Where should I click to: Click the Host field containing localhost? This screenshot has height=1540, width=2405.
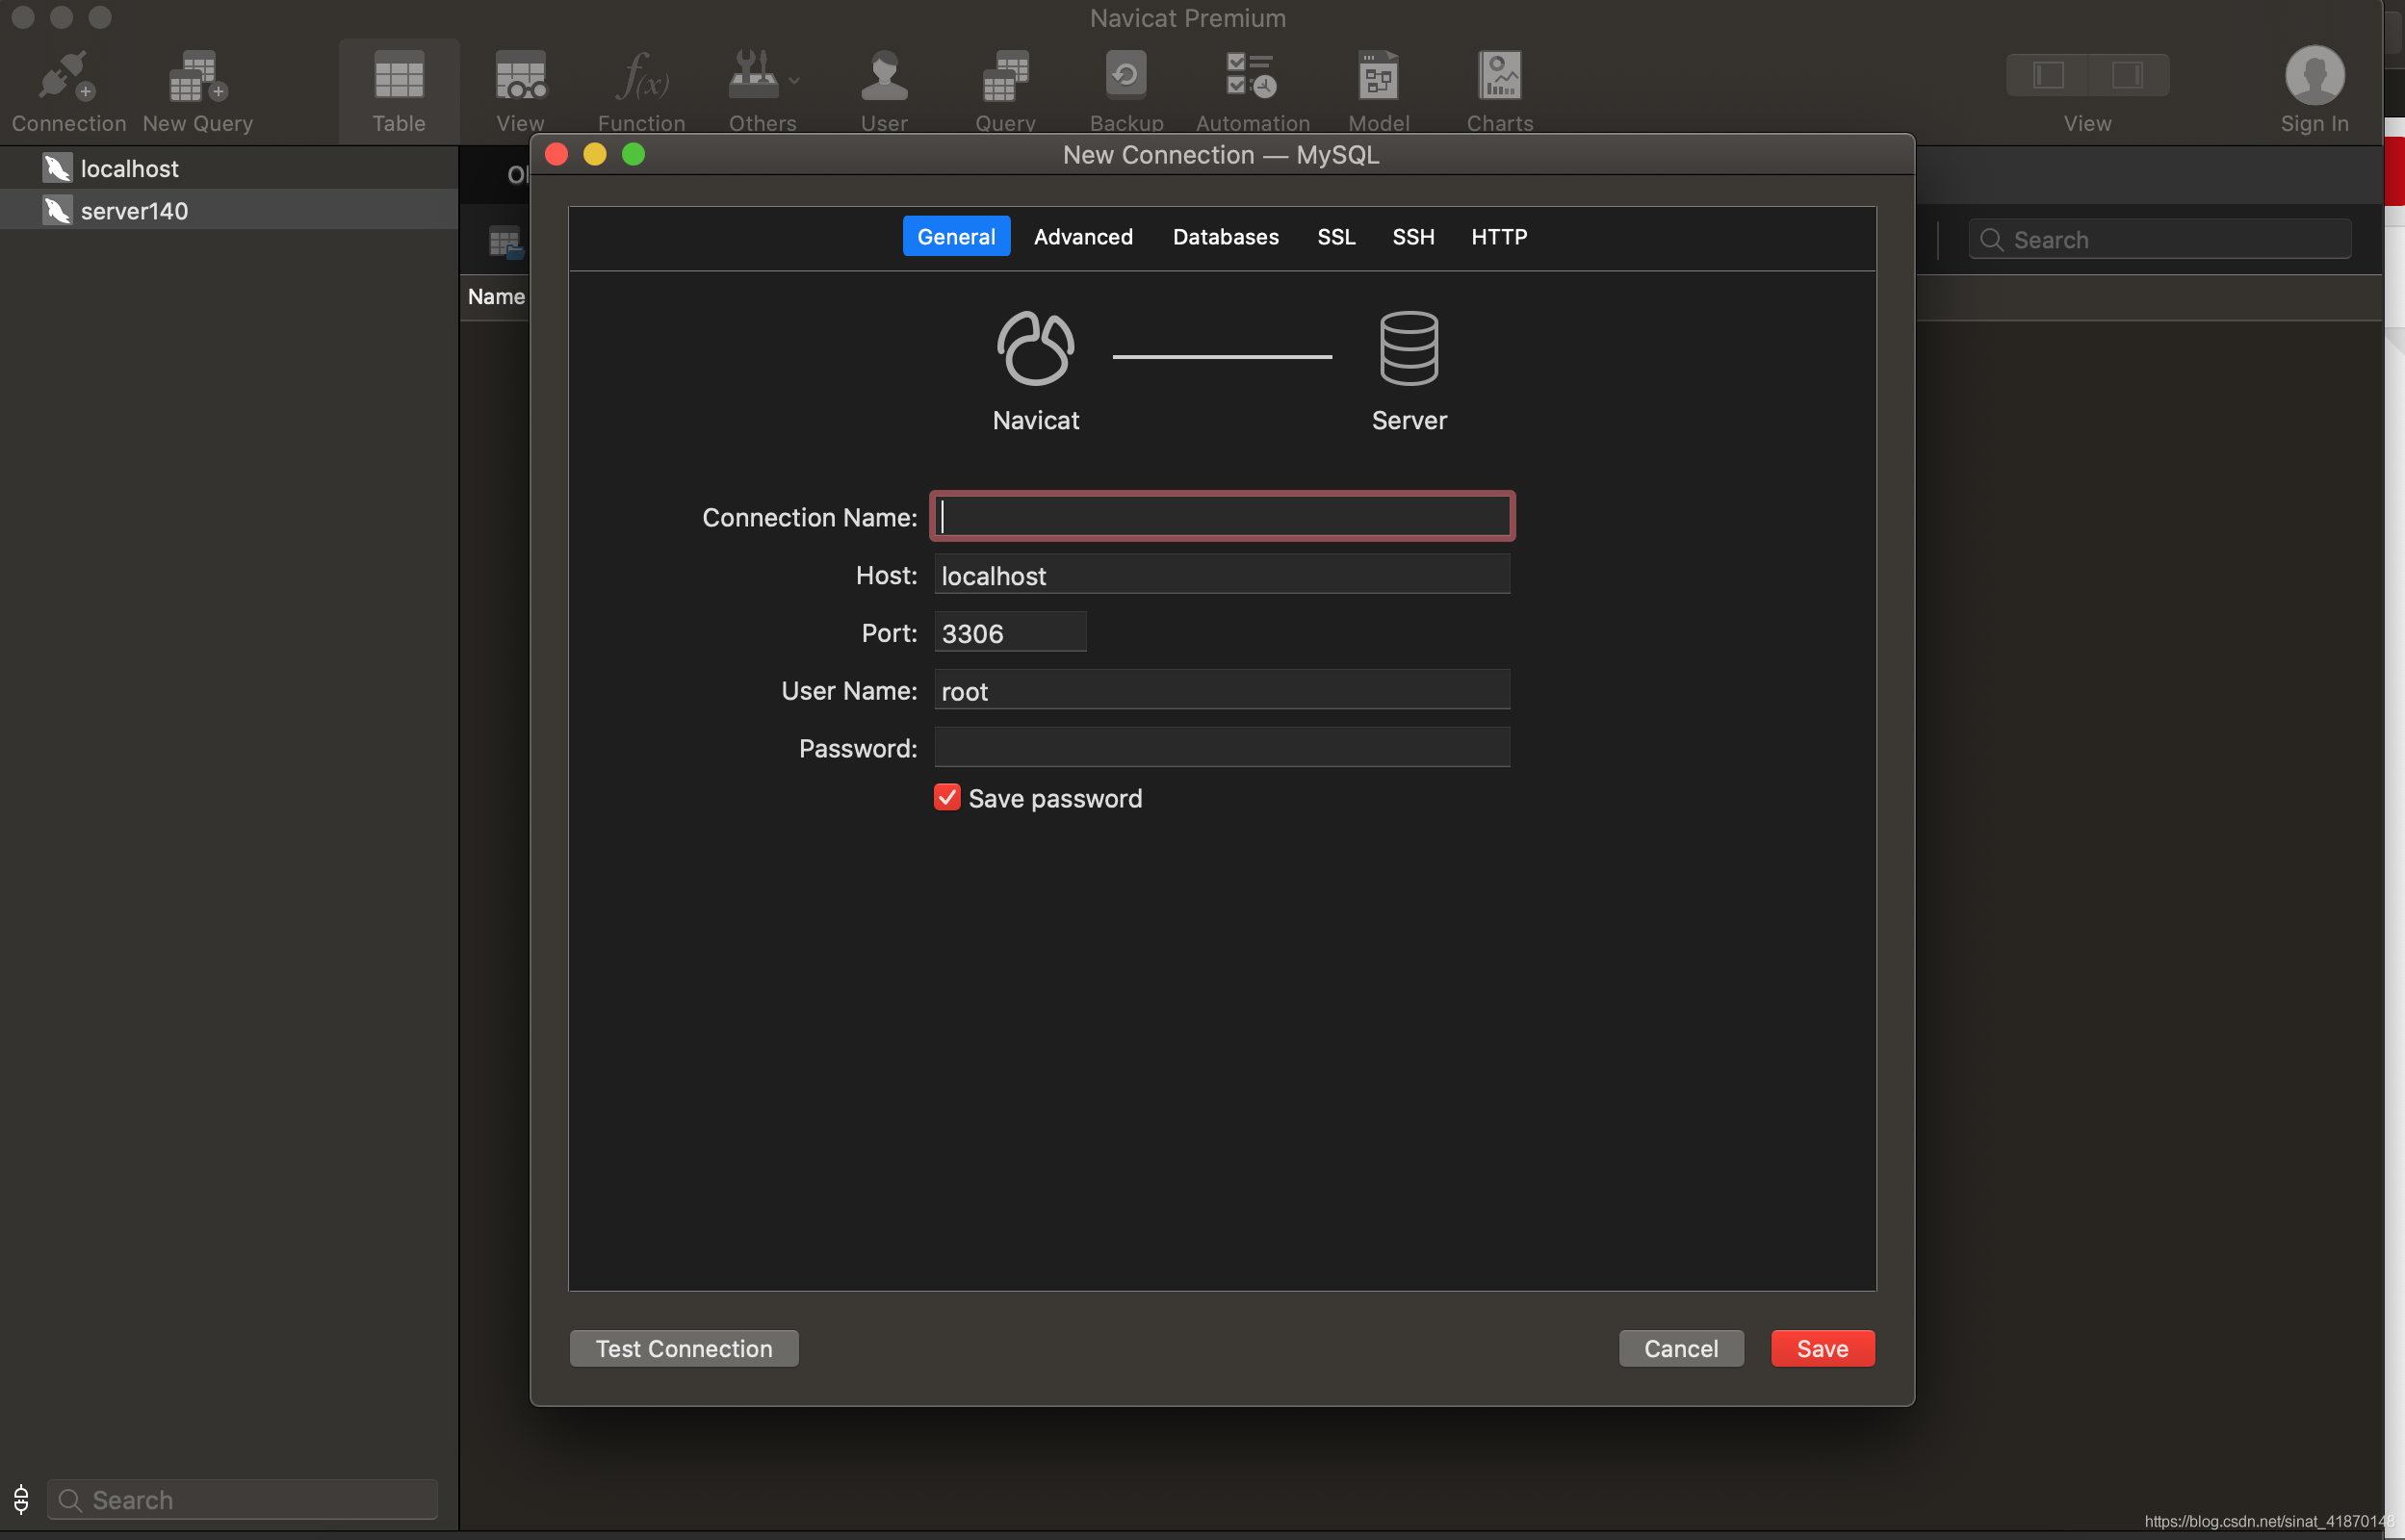[x=1222, y=575]
